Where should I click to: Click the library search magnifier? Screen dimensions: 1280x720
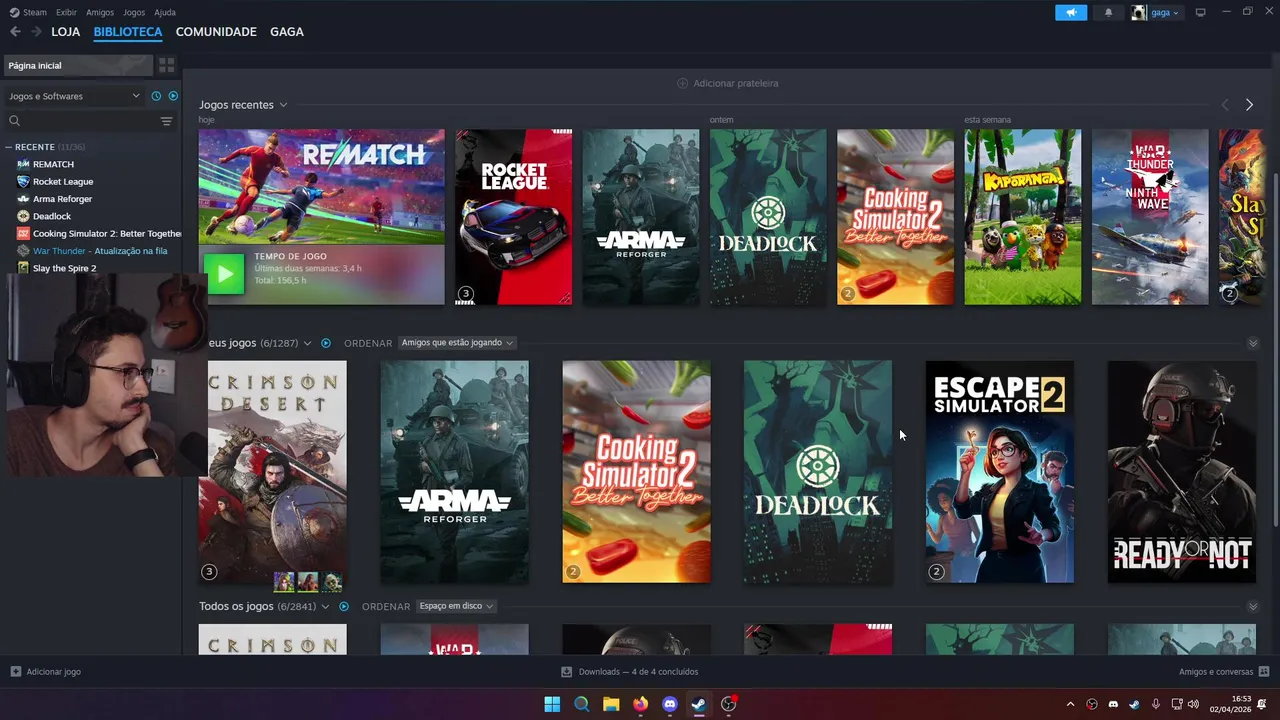pyautogui.click(x=14, y=121)
